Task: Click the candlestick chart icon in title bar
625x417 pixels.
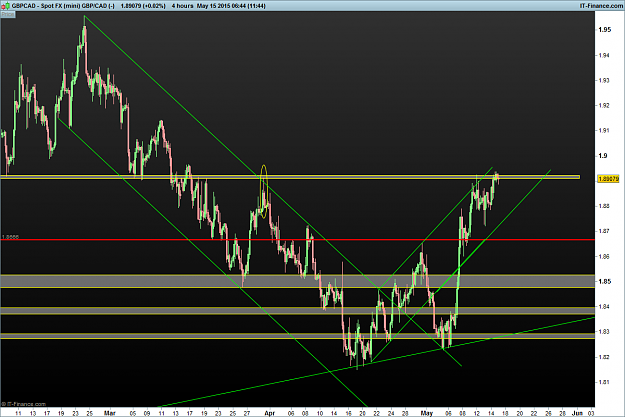Action: (6, 6)
